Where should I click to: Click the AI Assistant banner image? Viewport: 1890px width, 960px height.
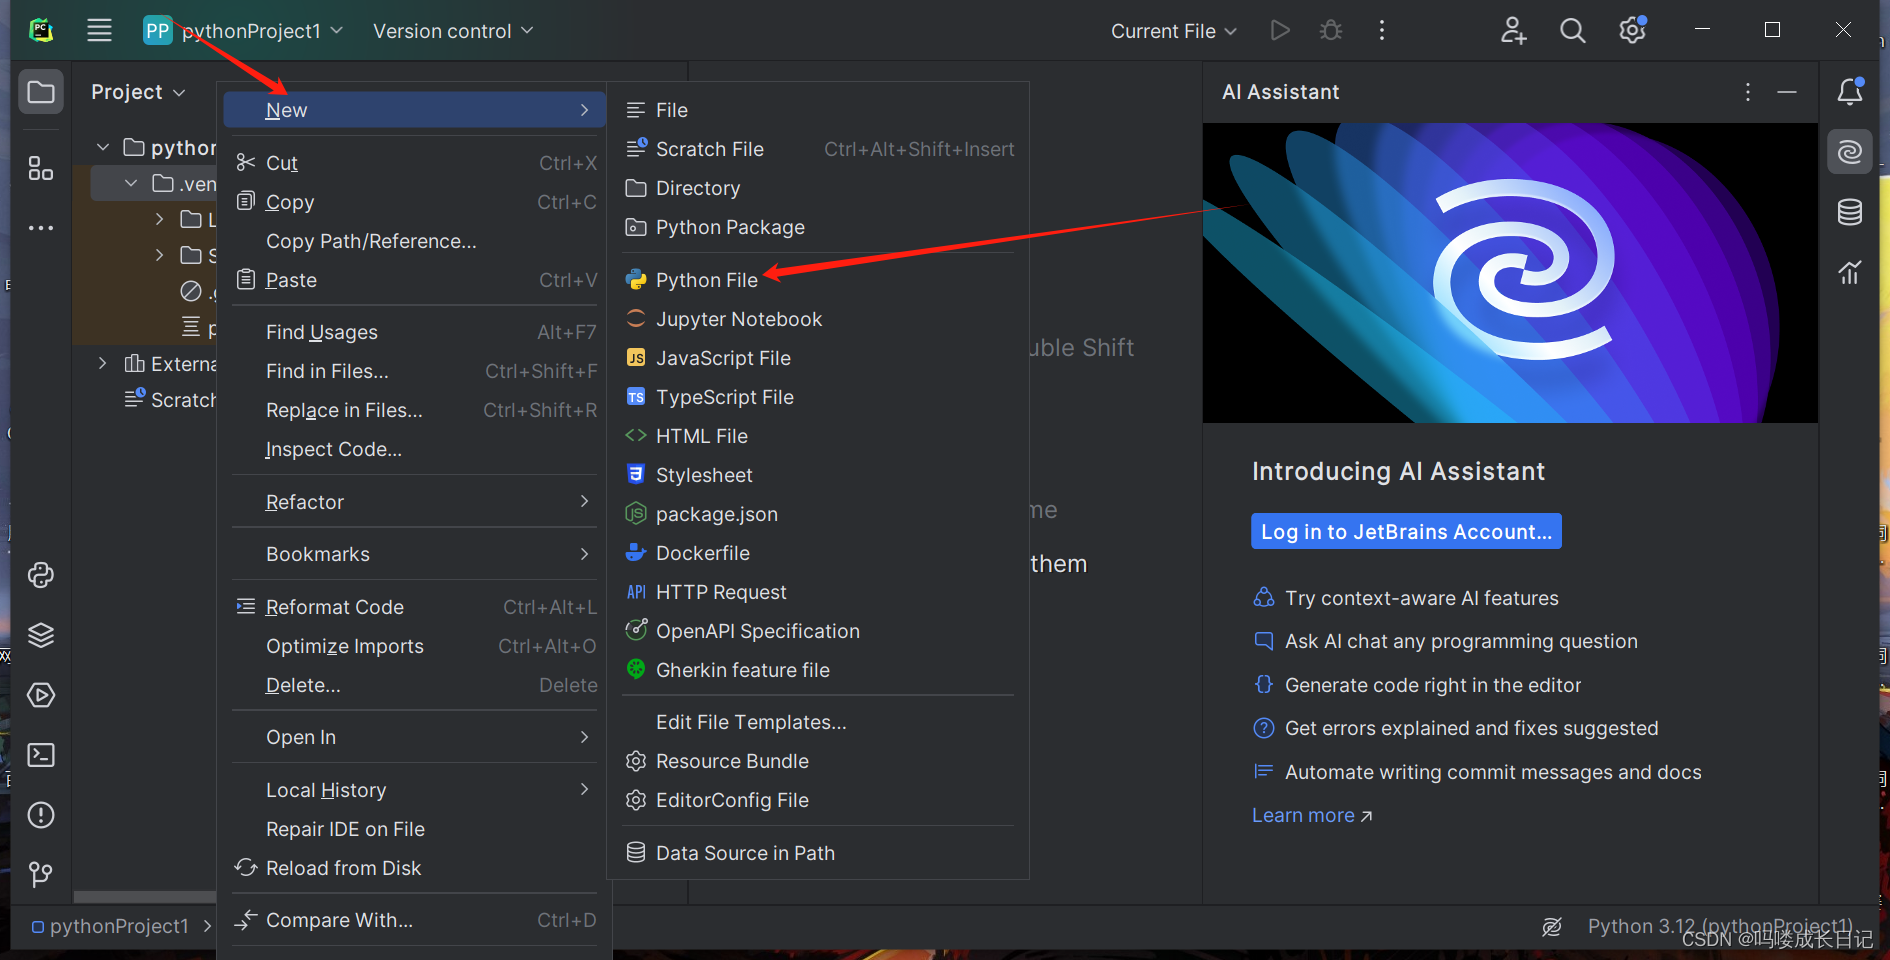click(x=1510, y=273)
